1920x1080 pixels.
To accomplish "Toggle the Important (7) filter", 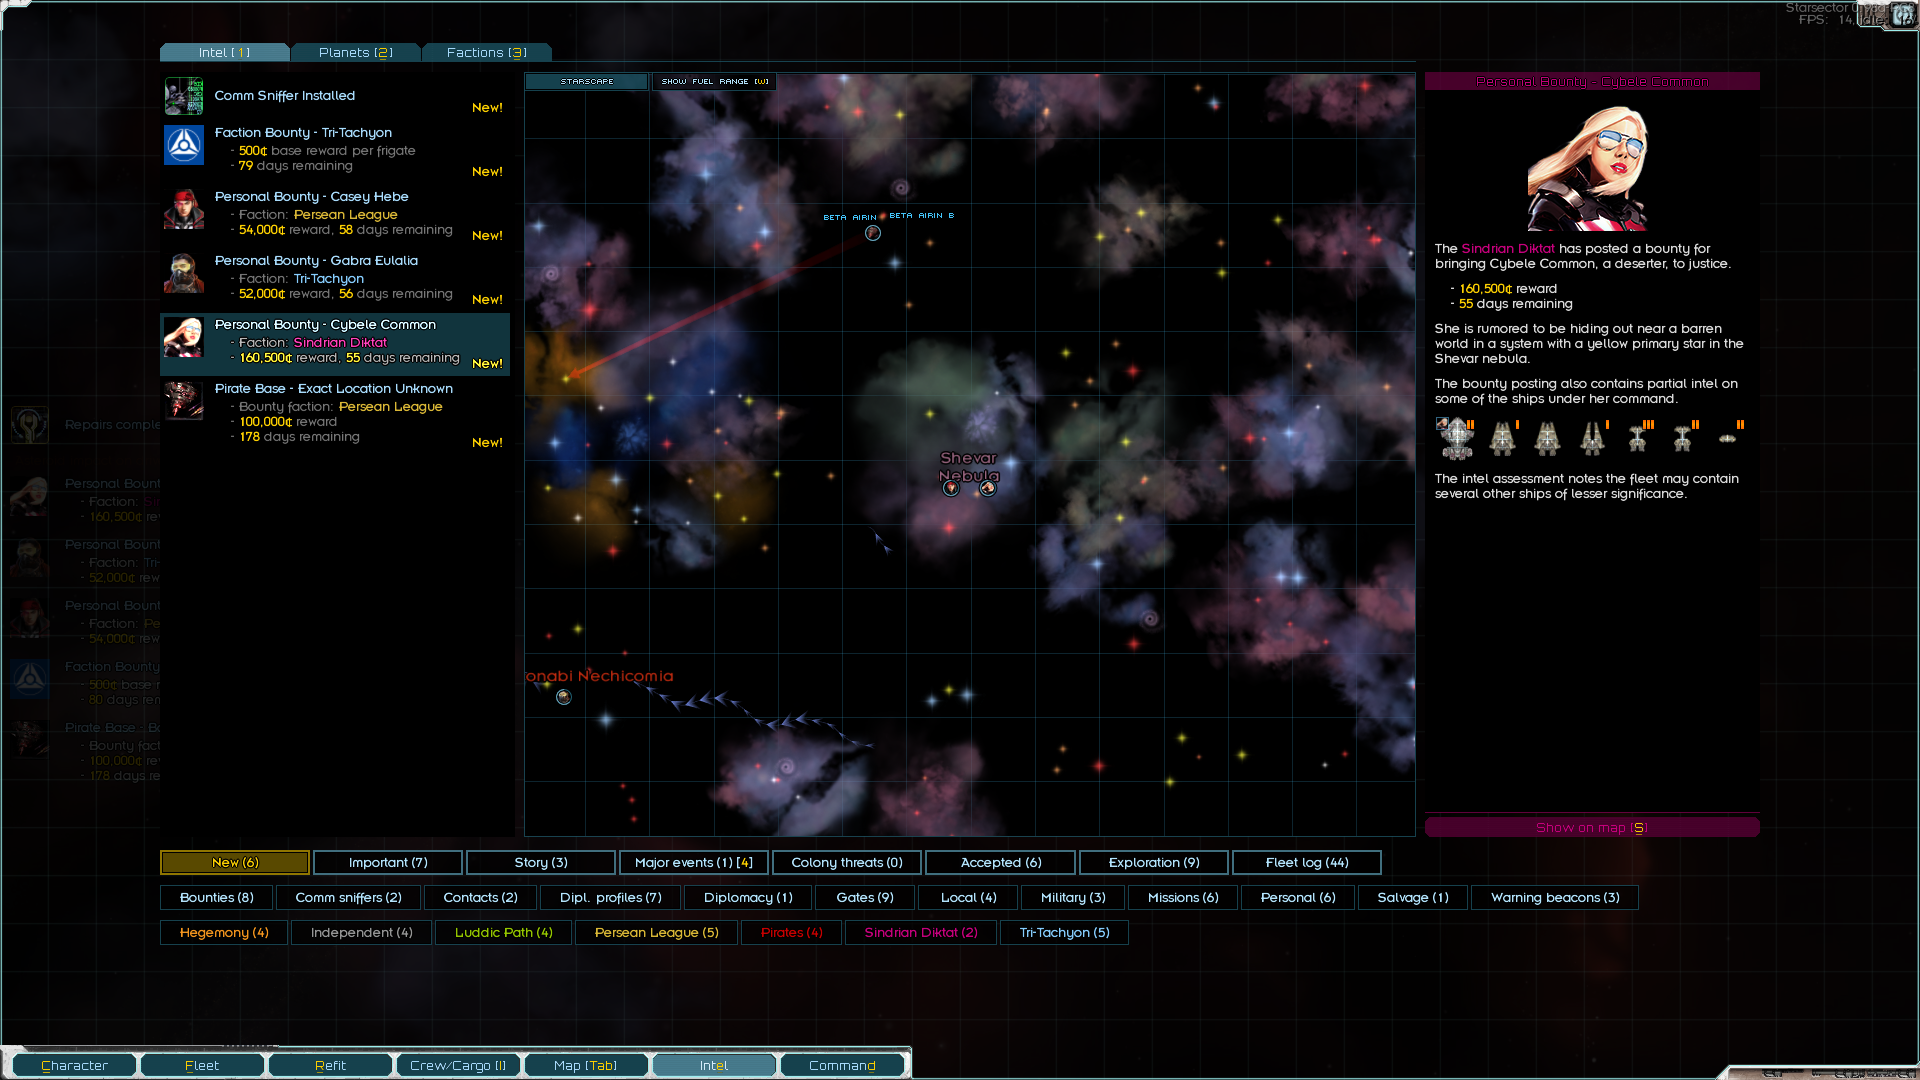I will (388, 862).
